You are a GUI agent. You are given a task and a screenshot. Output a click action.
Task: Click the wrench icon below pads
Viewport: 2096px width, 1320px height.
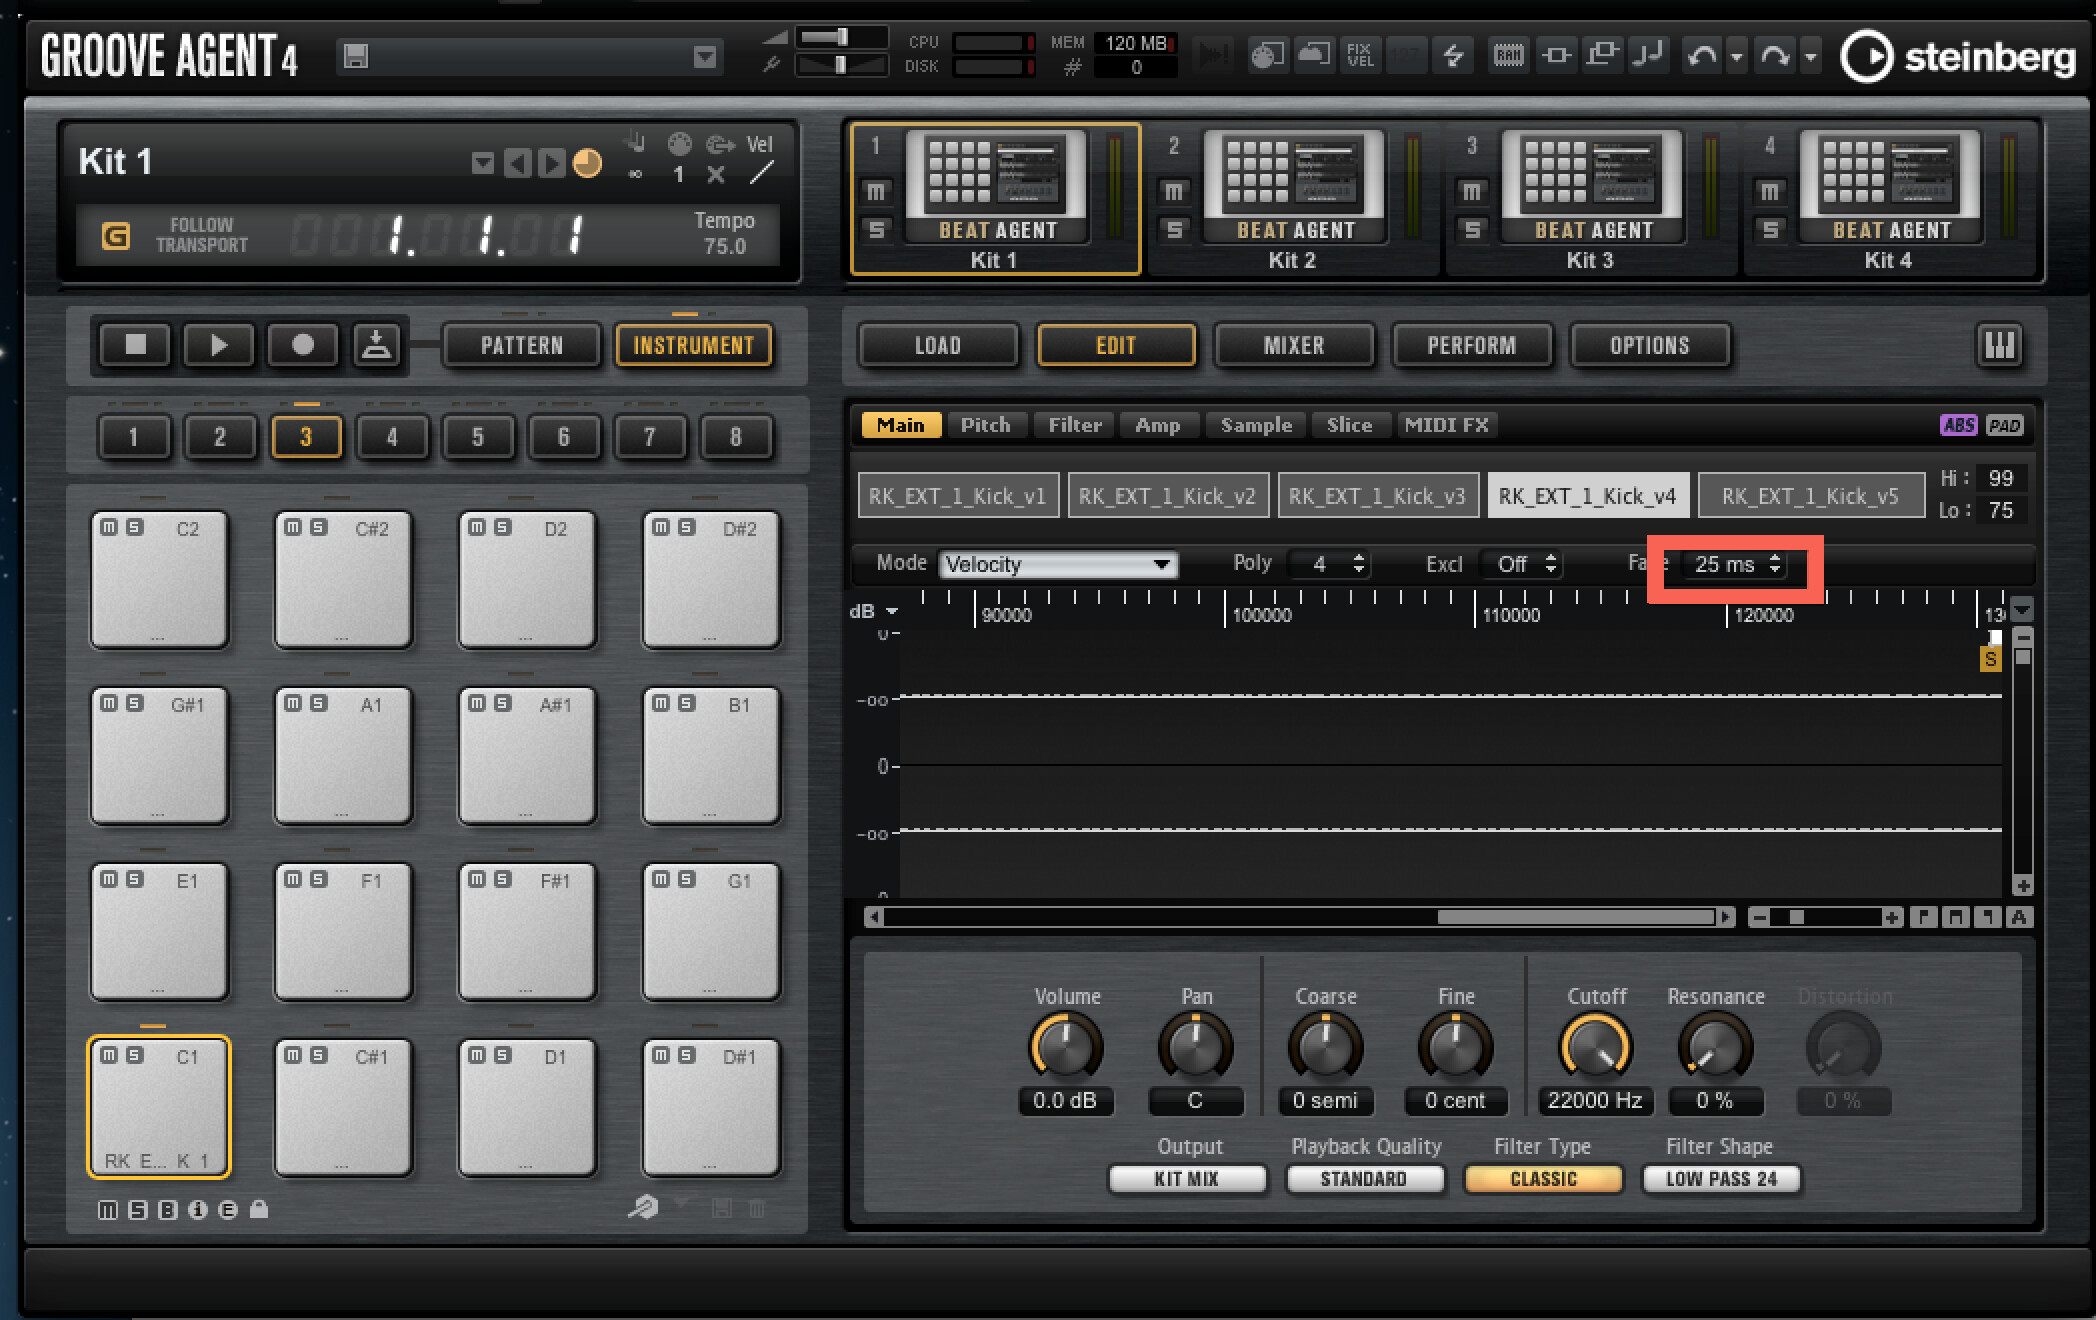[643, 1209]
